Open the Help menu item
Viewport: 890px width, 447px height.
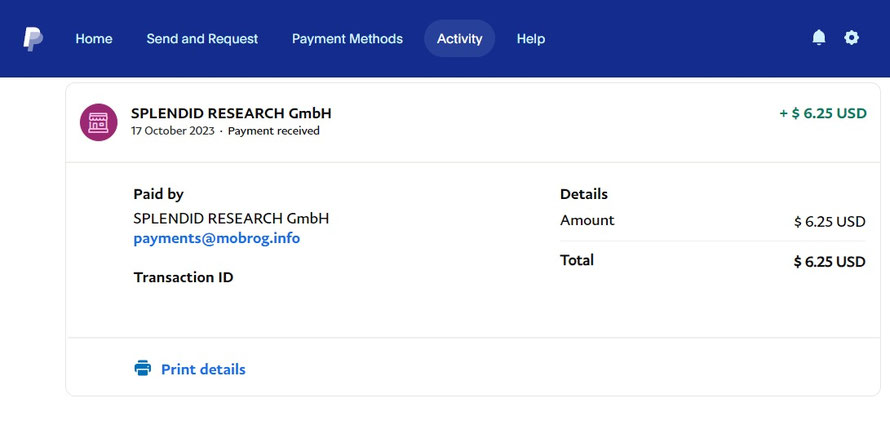coord(531,39)
